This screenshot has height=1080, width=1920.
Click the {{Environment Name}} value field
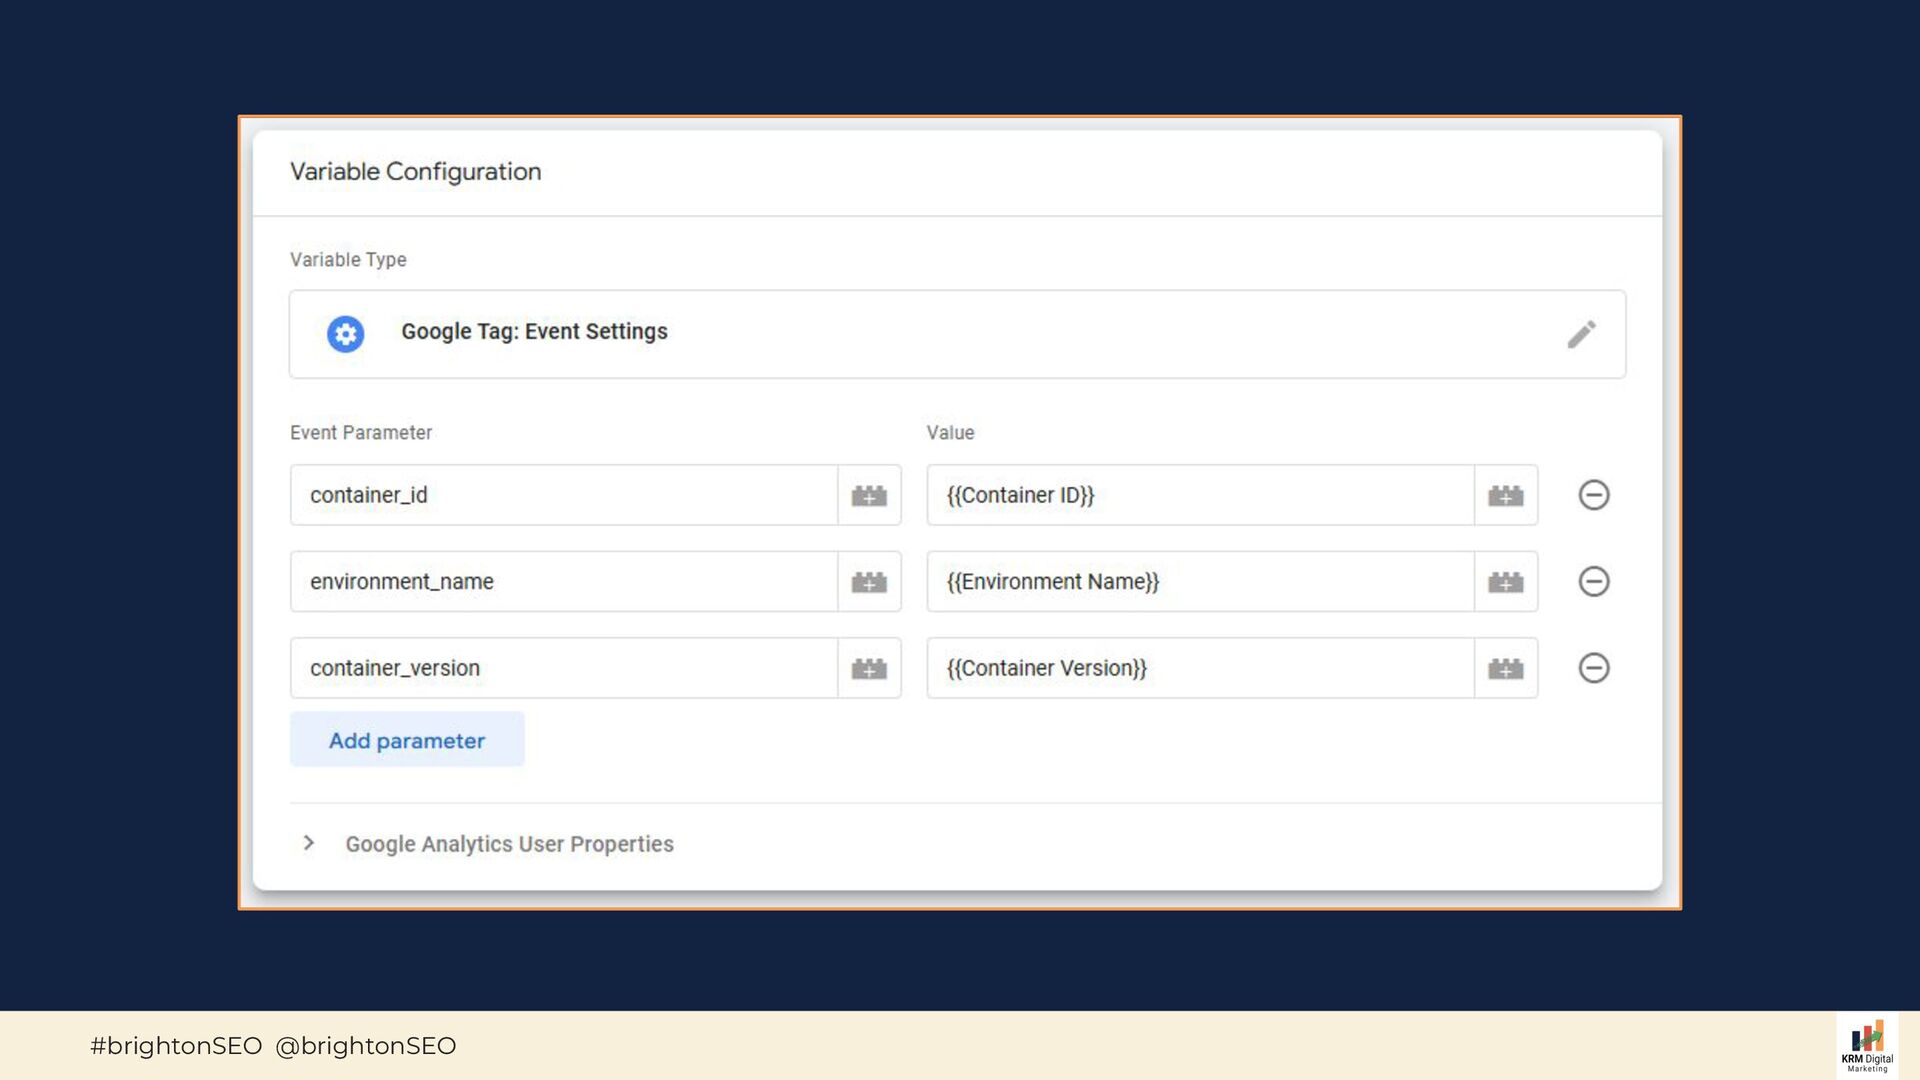pos(1199,582)
